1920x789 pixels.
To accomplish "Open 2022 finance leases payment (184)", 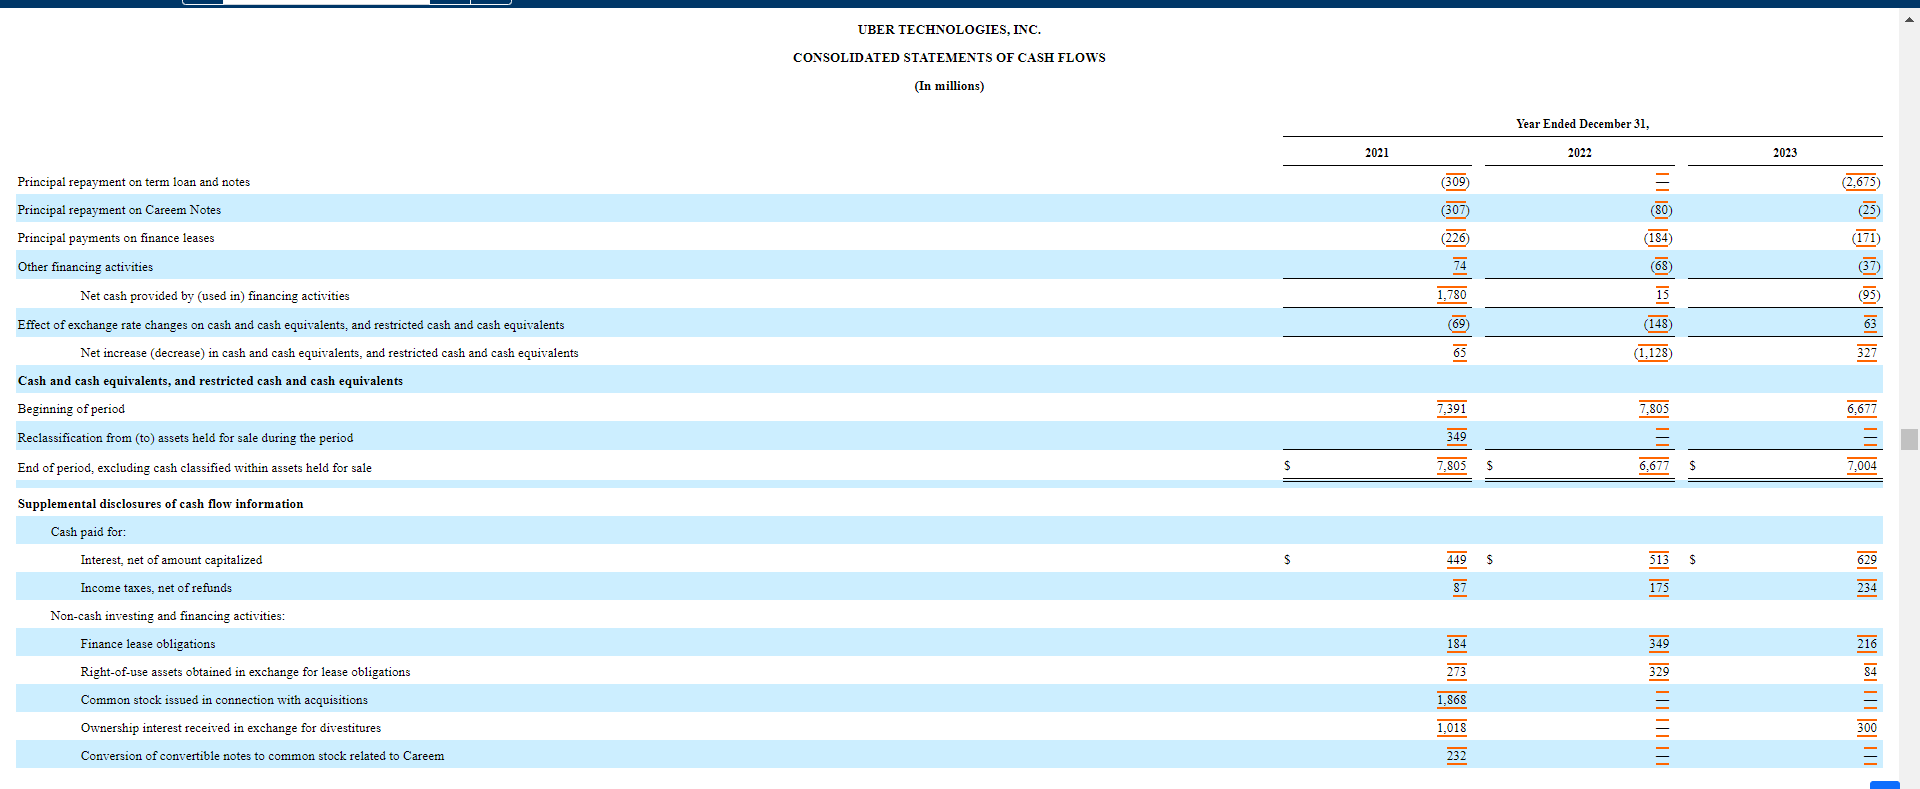I will (x=1658, y=238).
